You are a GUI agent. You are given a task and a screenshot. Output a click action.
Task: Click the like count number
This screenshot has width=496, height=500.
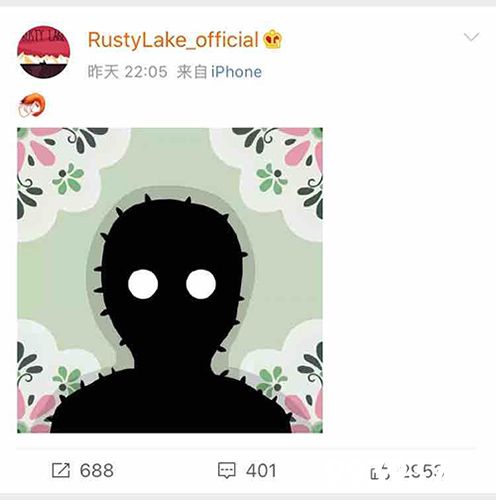click(424, 471)
